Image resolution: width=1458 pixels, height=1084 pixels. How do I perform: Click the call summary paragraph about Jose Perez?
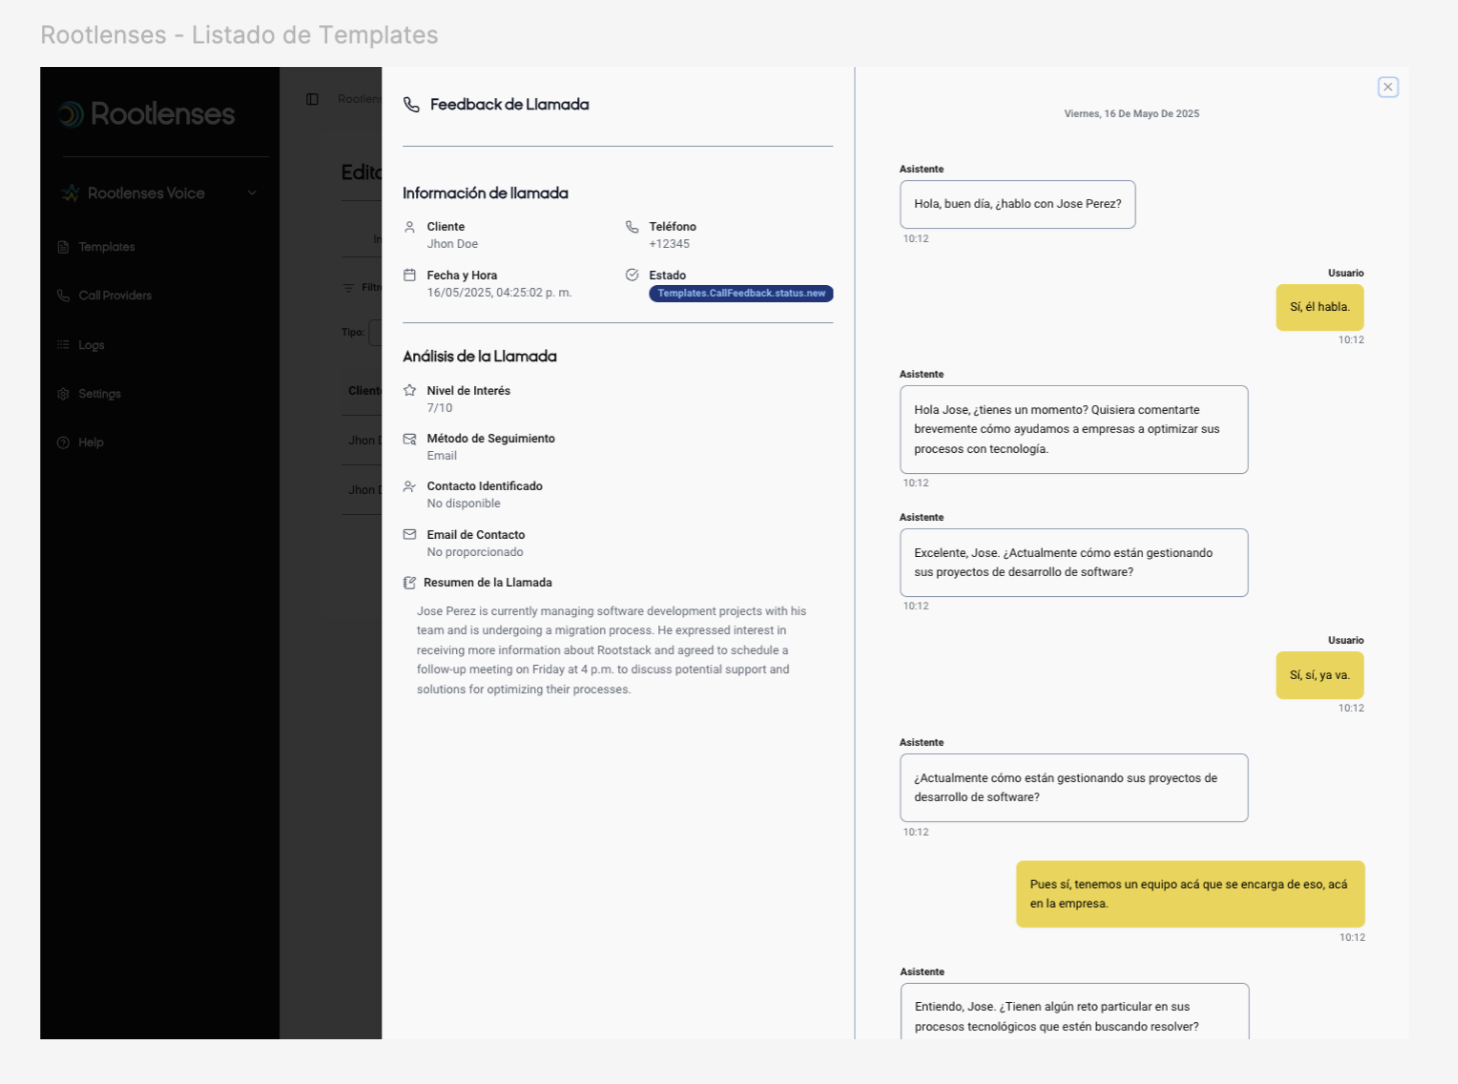[612, 650]
